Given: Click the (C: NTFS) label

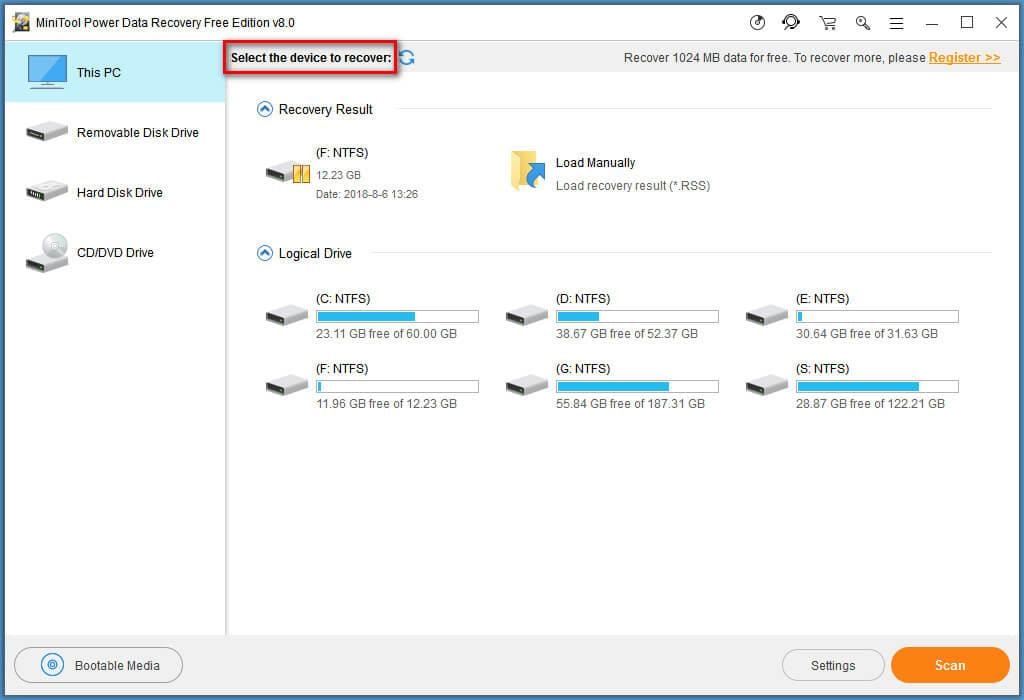Looking at the screenshot, I should pos(343,298).
